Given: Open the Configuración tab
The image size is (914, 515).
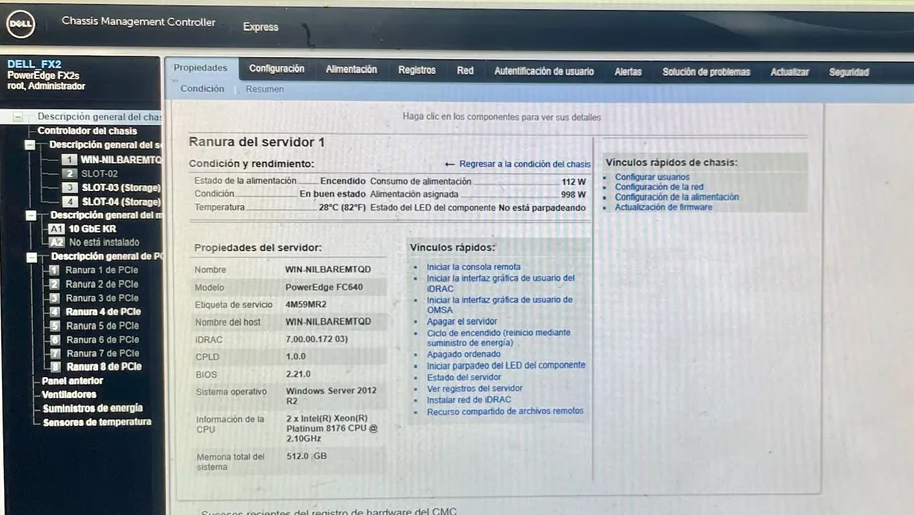Looking at the screenshot, I should (277, 68).
